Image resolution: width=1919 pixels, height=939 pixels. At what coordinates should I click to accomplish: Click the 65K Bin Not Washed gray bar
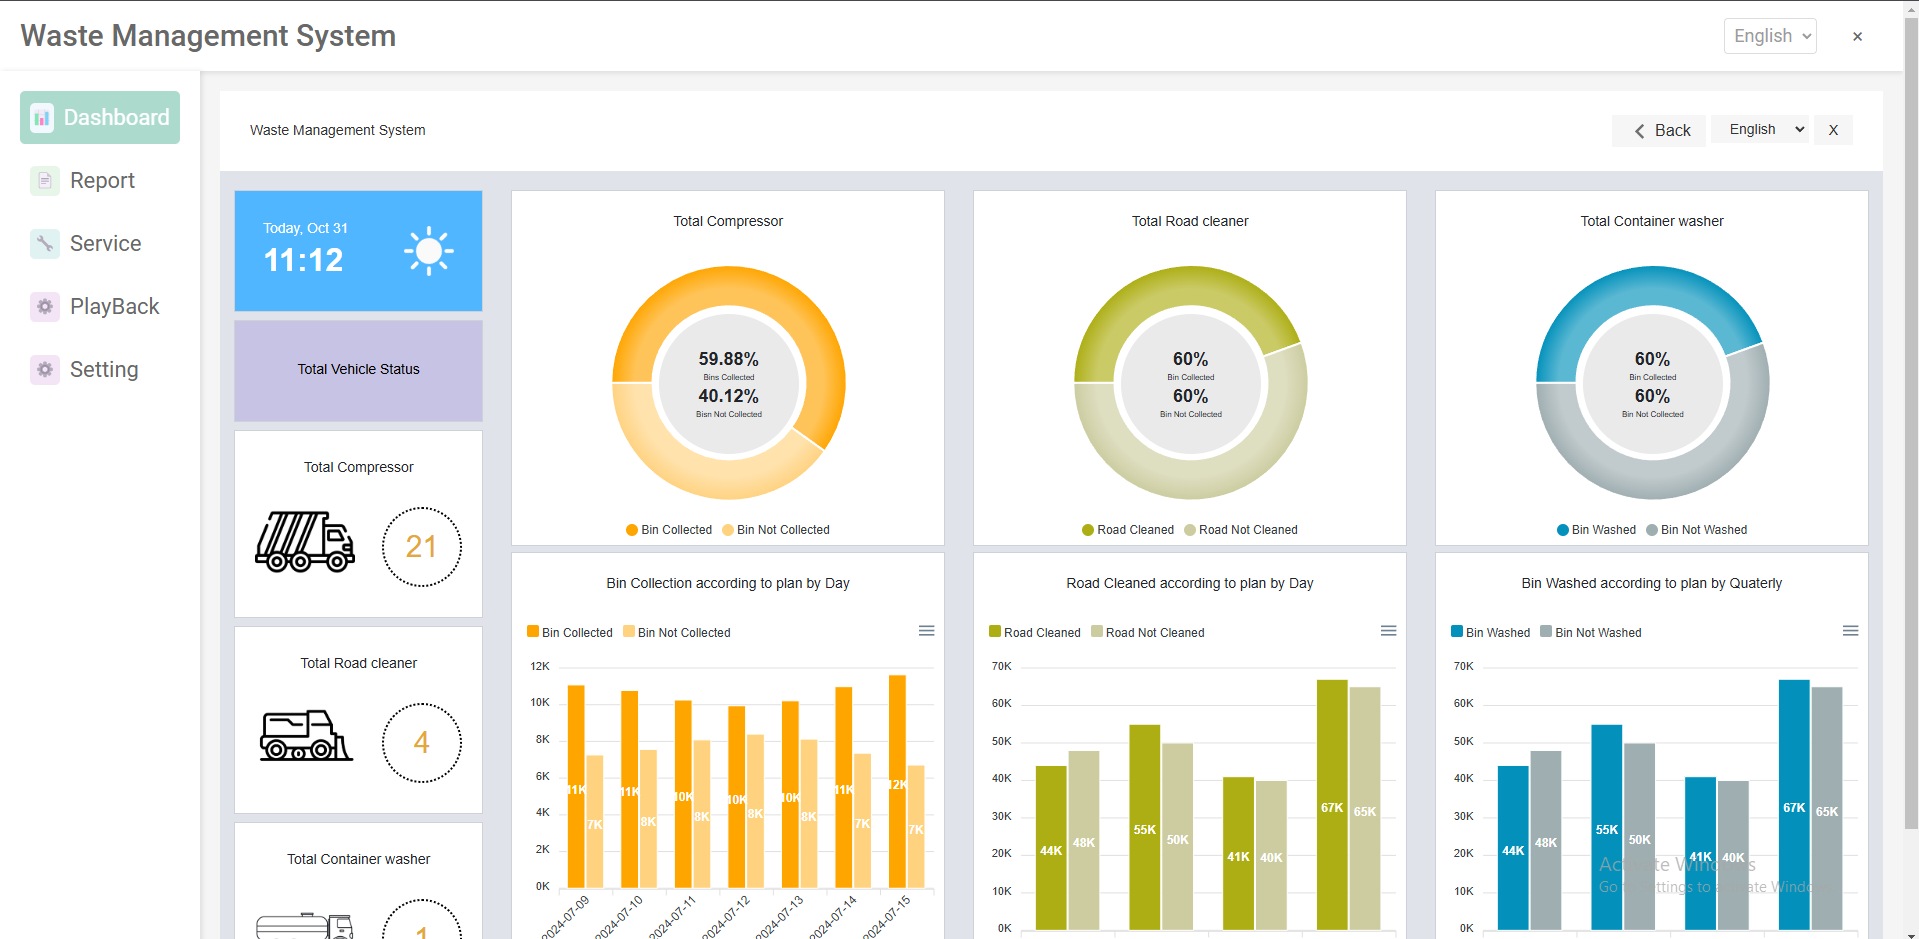[1827, 808]
